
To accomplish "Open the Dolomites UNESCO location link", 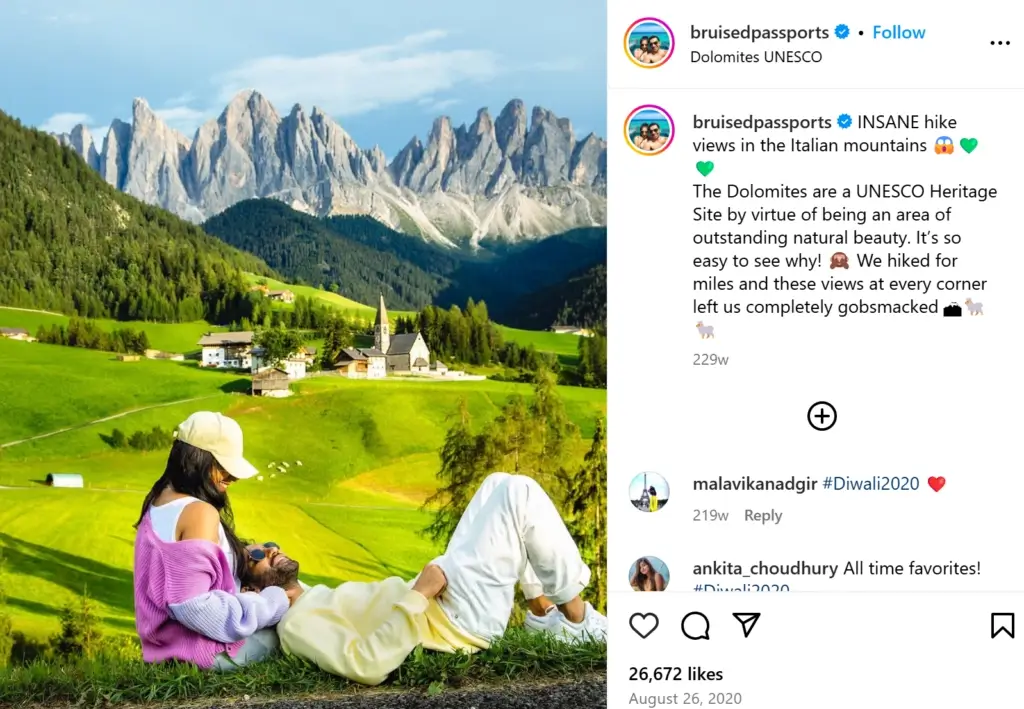I will tap(756, 57).
